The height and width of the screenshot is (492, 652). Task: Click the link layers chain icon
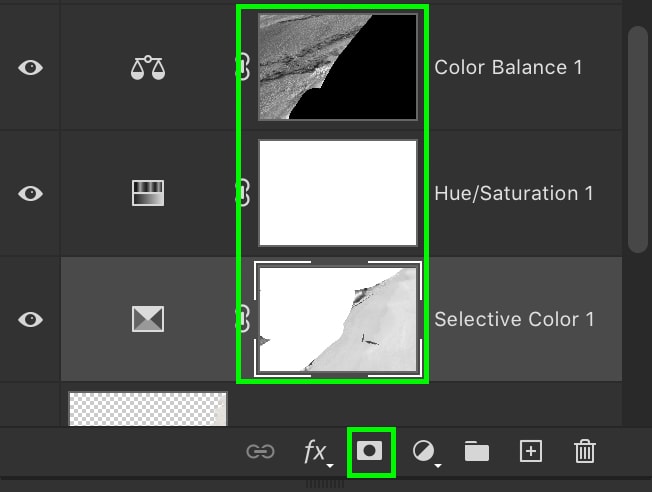(260, 451)
